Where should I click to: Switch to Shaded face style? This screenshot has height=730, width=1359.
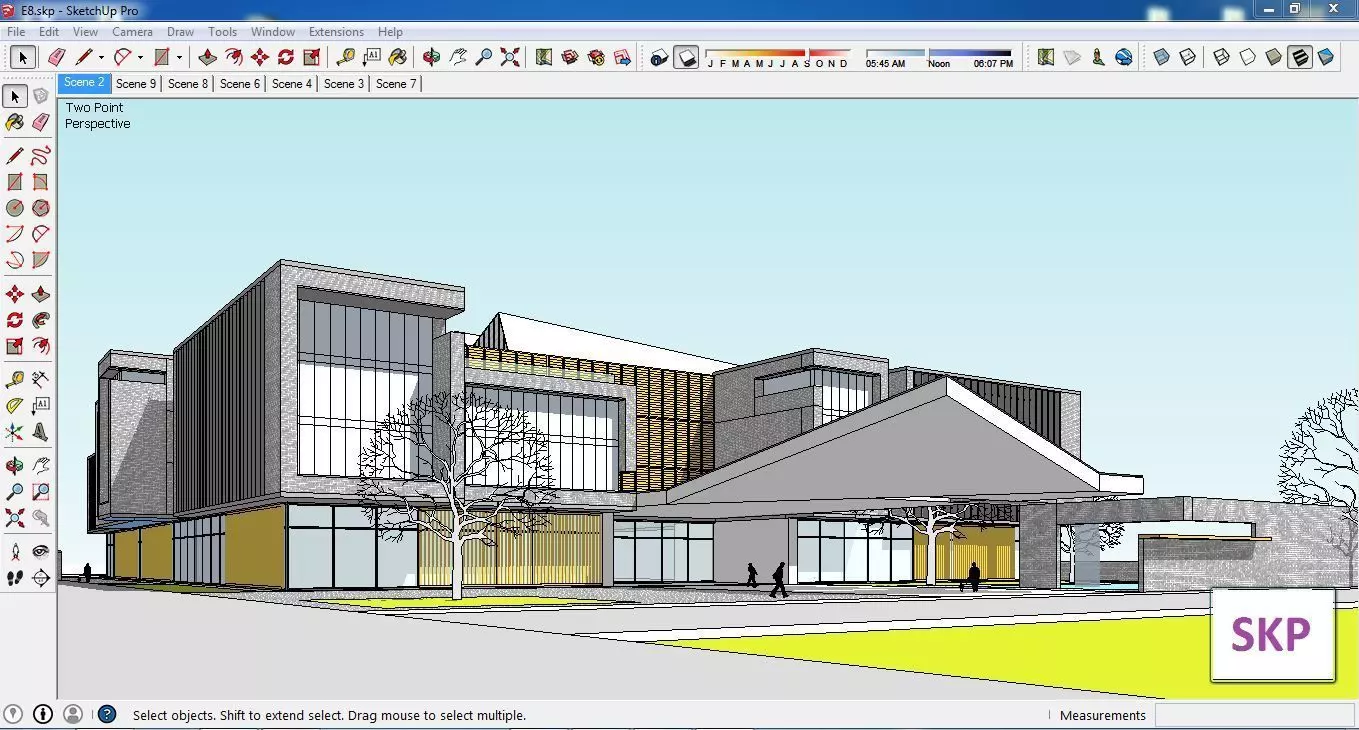[x=1273, y=57]
